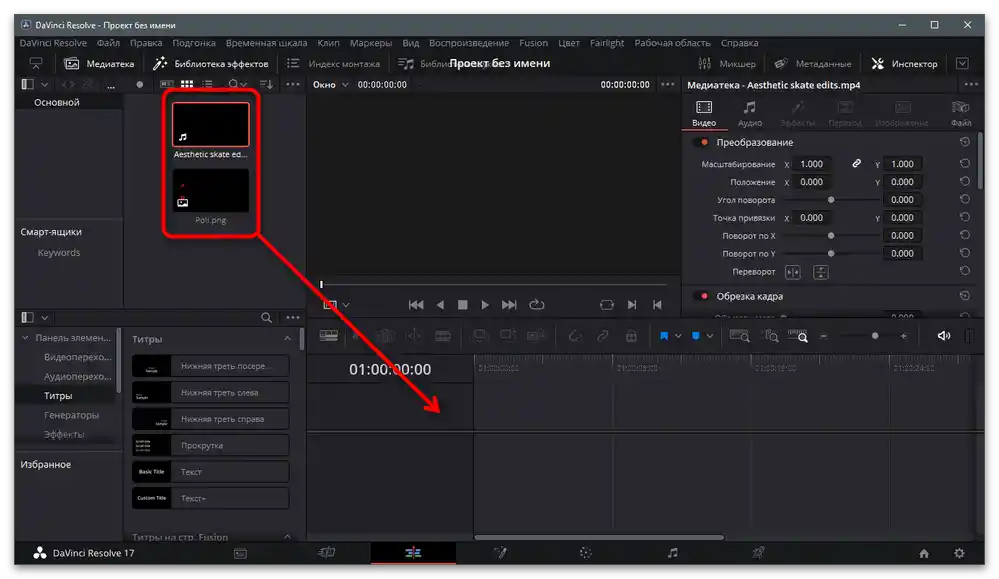The height and width of the screenshot is (579, 999).
Task: Open the Воспроизведение menu
Action: 469,43
